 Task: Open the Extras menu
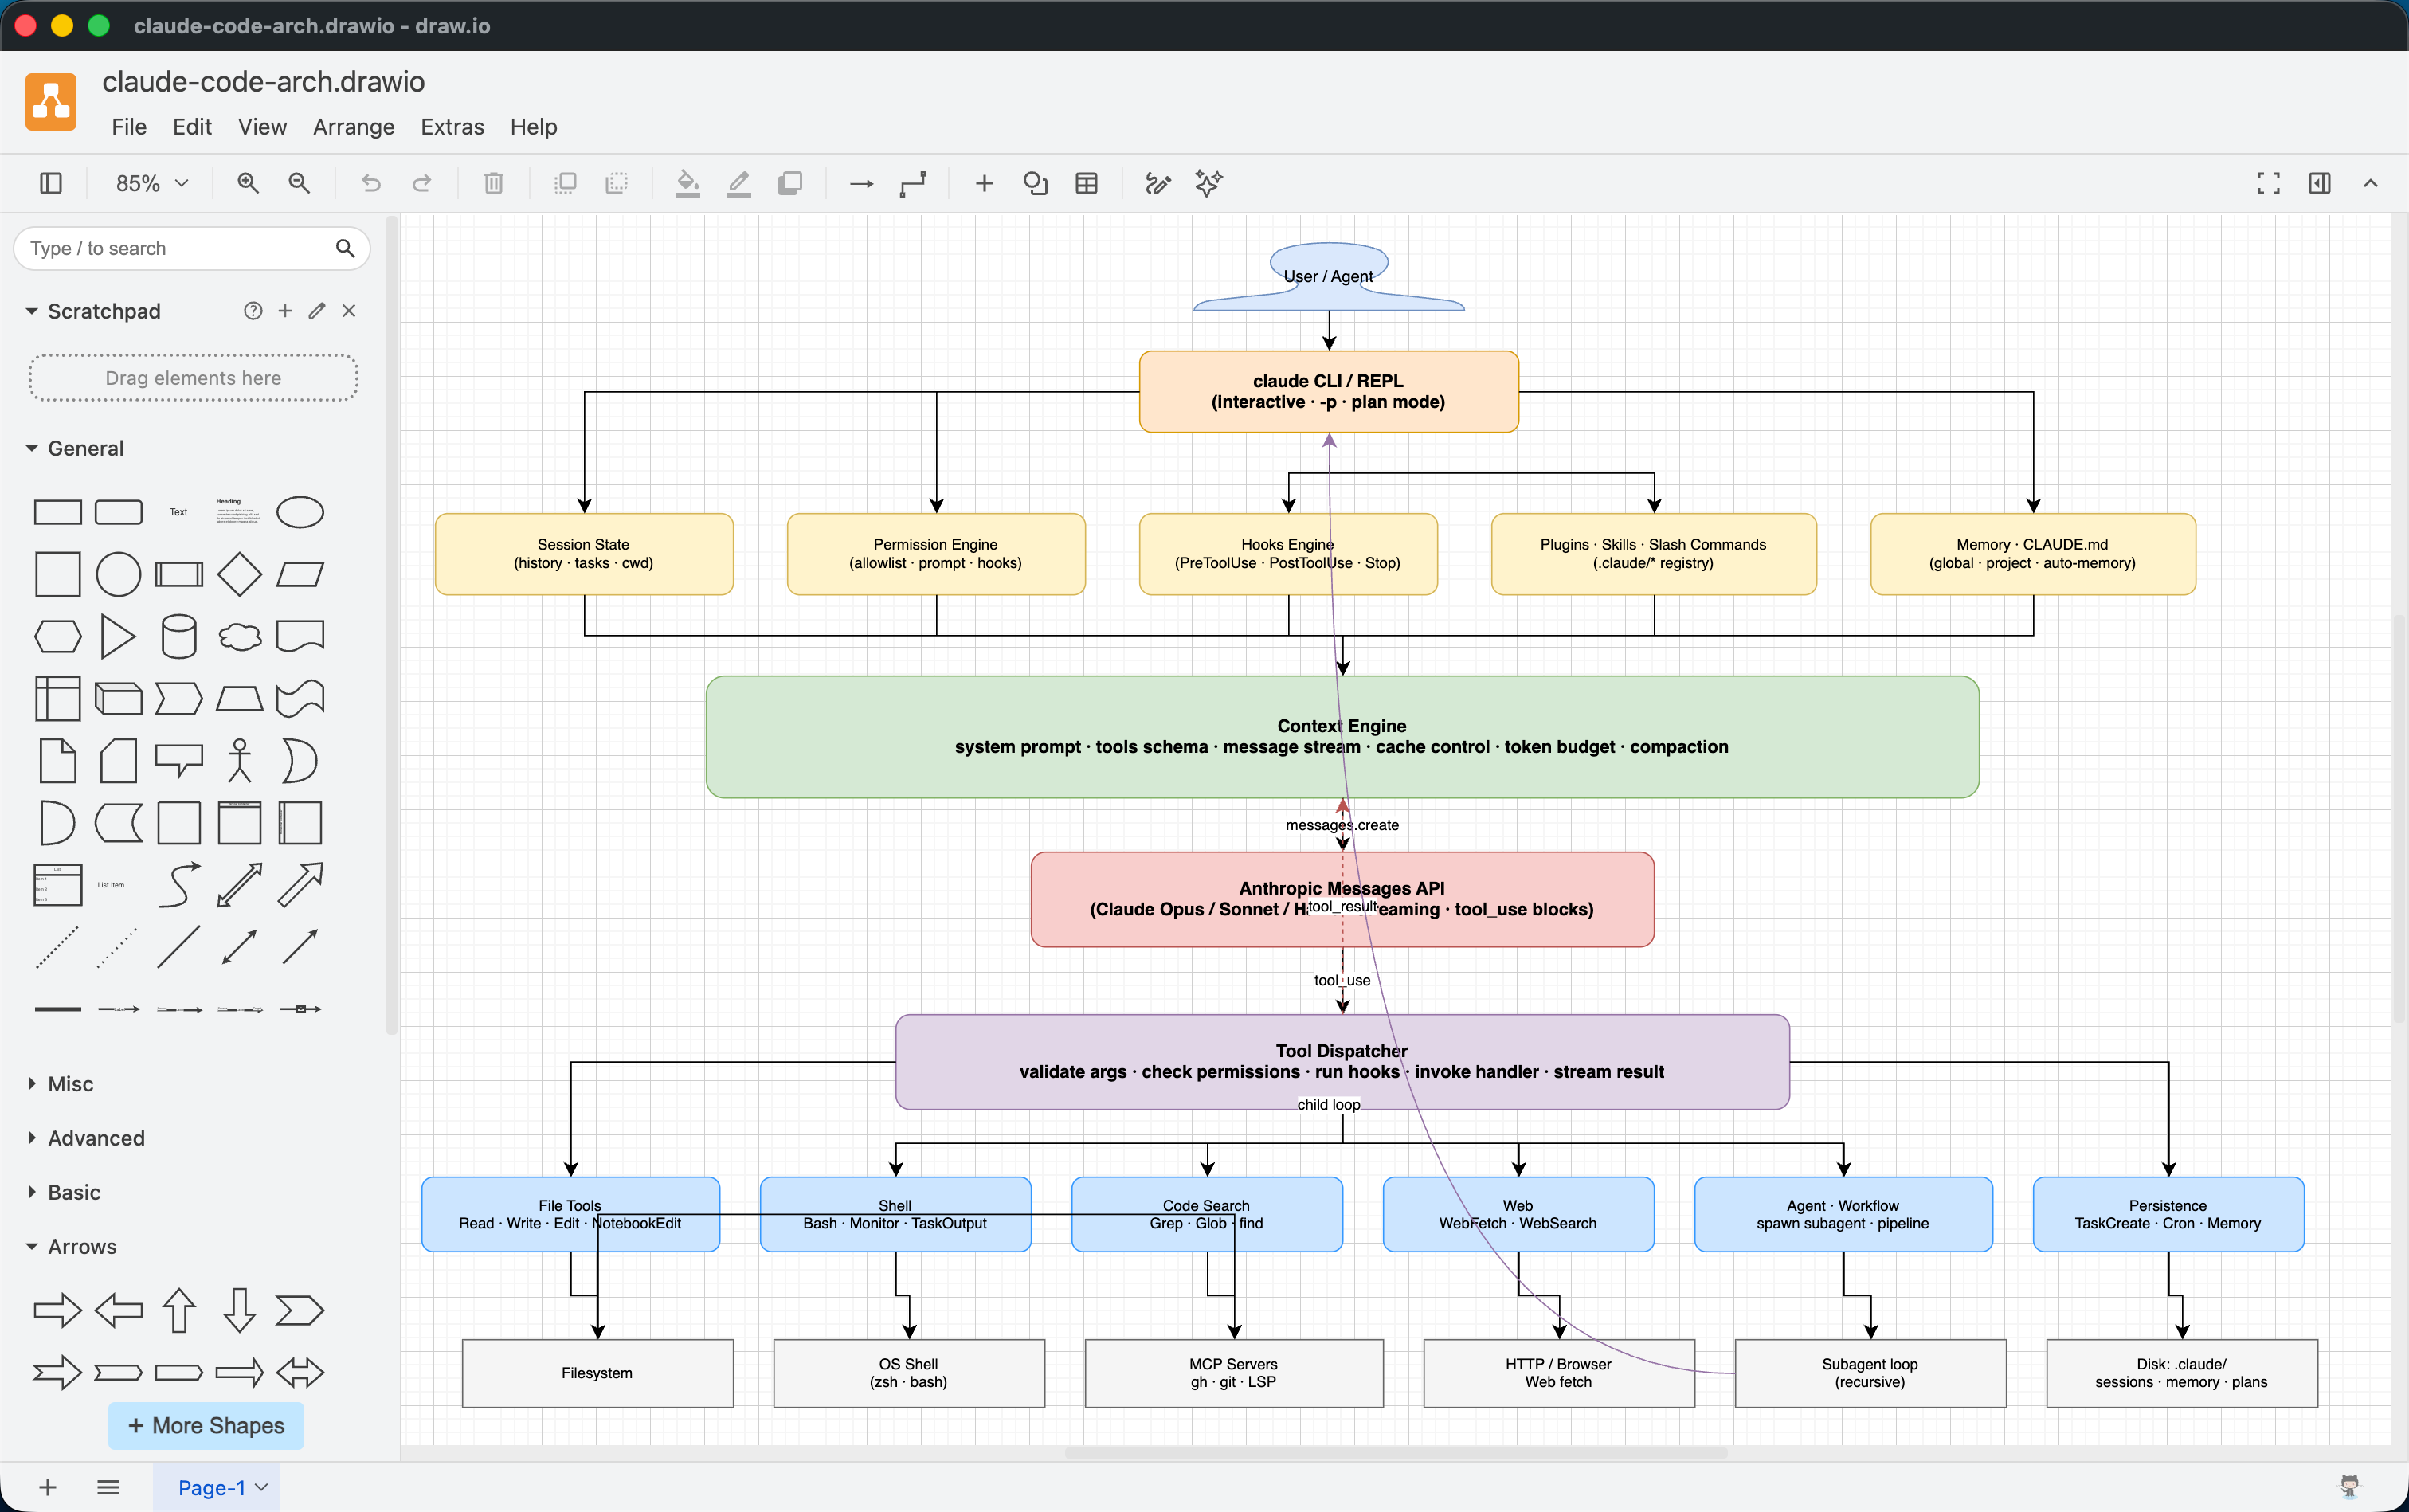coord(452,127)
